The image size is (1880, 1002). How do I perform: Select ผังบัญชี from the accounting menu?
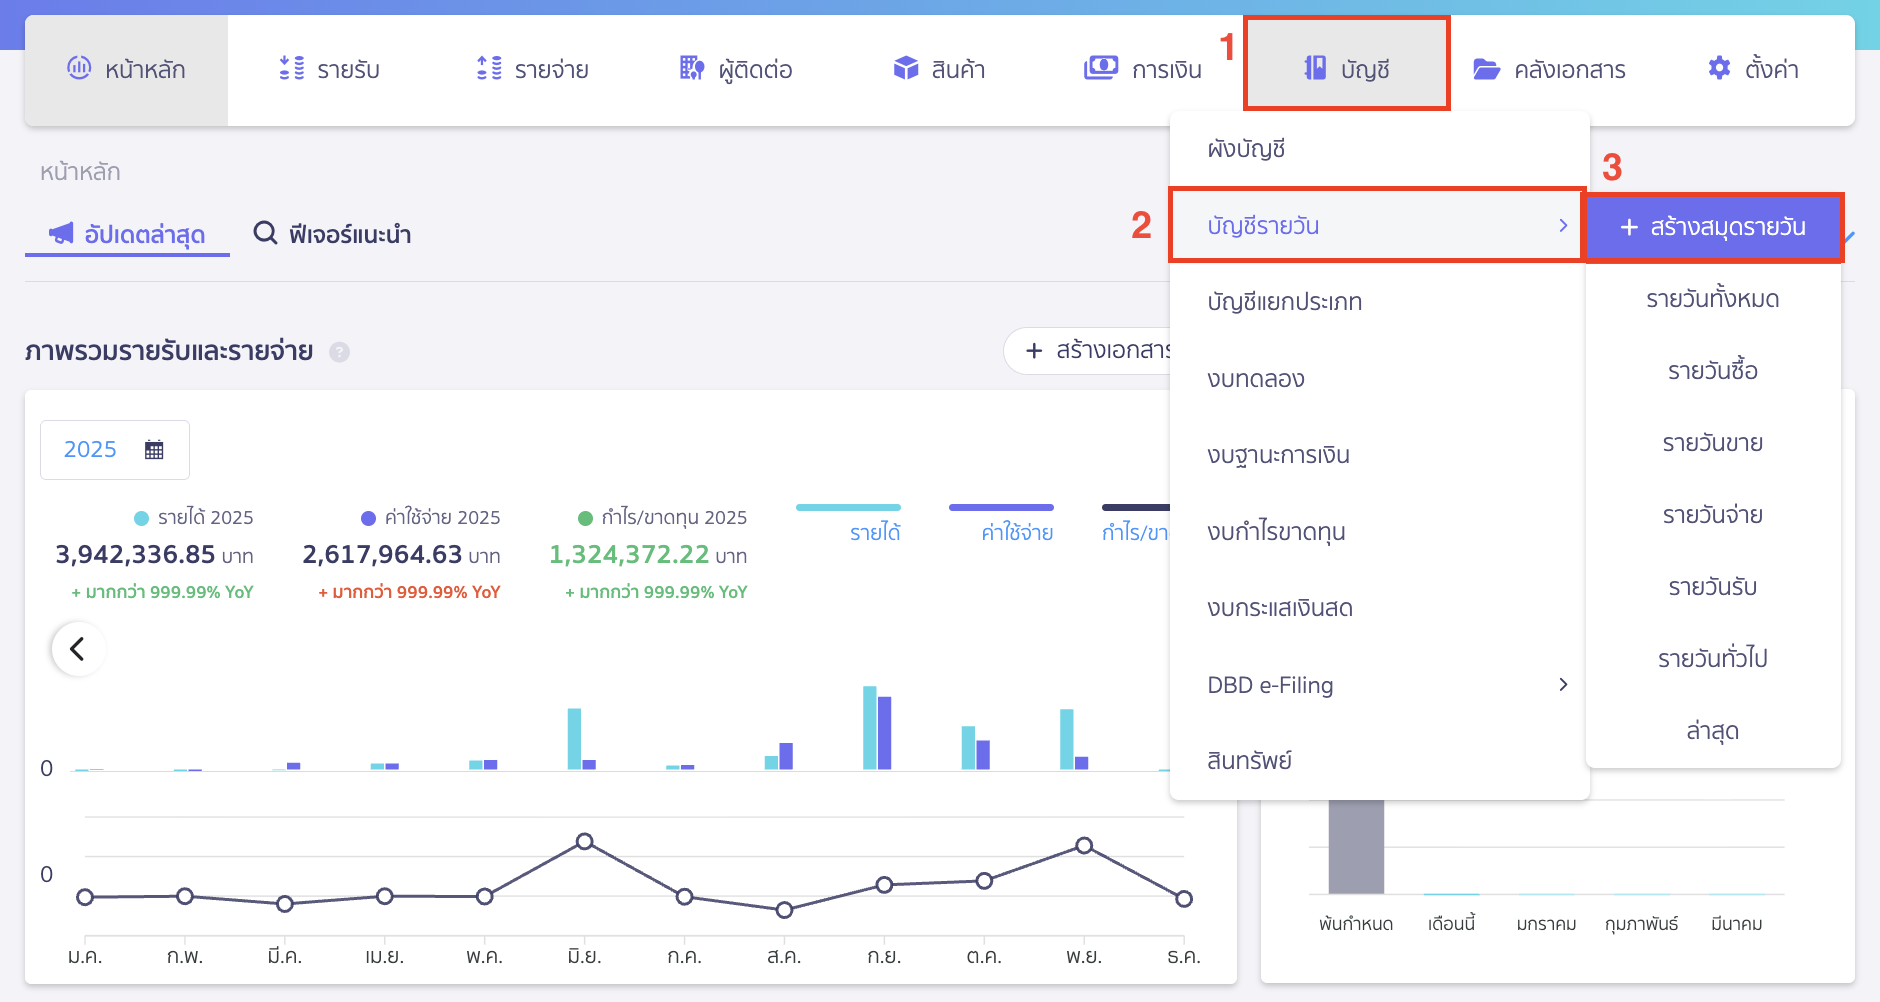click(x=1246, y=149)
